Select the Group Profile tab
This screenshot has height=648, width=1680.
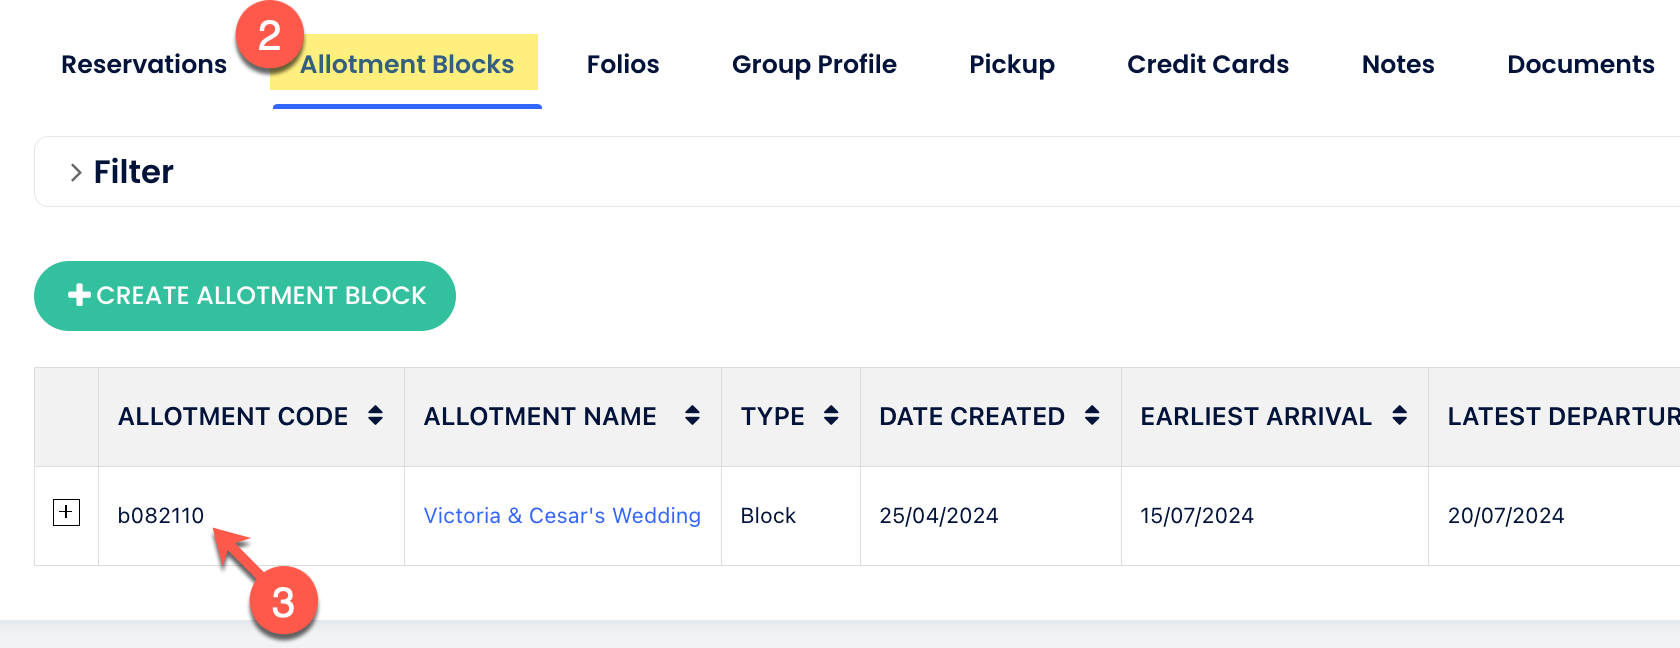coord(814,65)
